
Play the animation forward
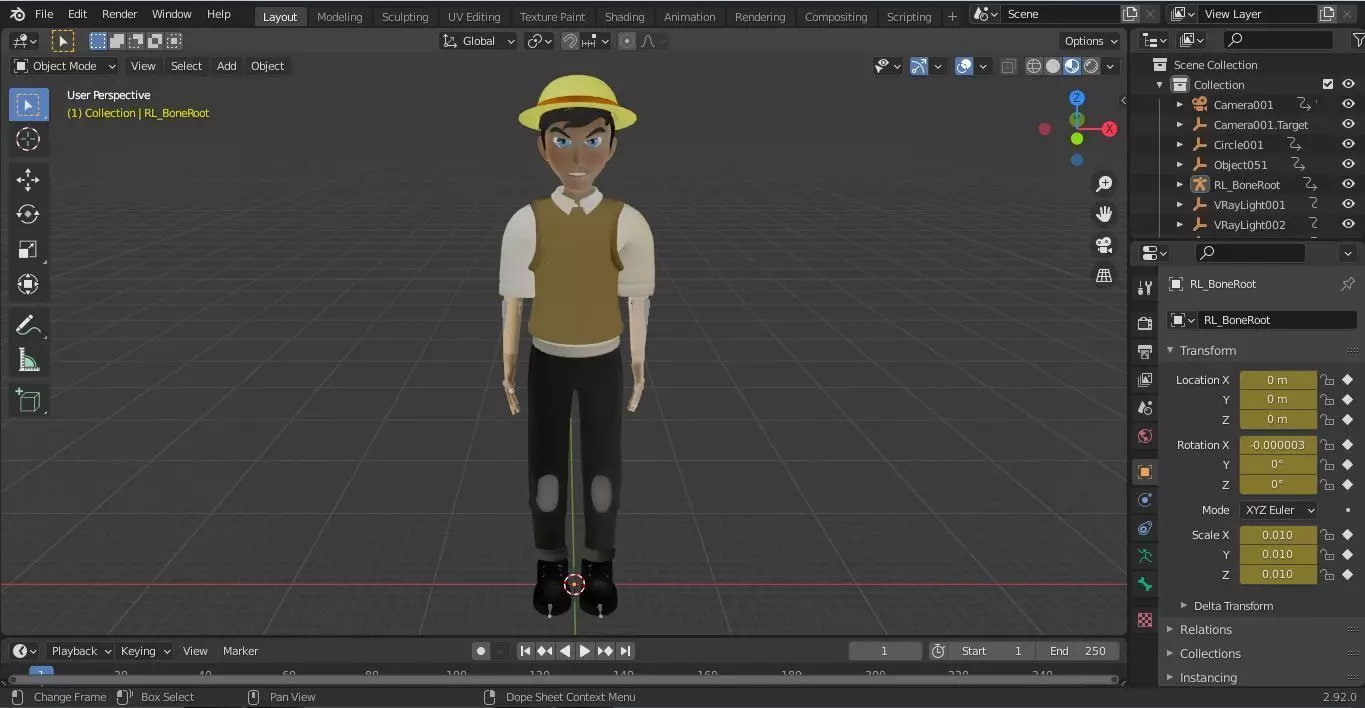[x=585, y=651]
